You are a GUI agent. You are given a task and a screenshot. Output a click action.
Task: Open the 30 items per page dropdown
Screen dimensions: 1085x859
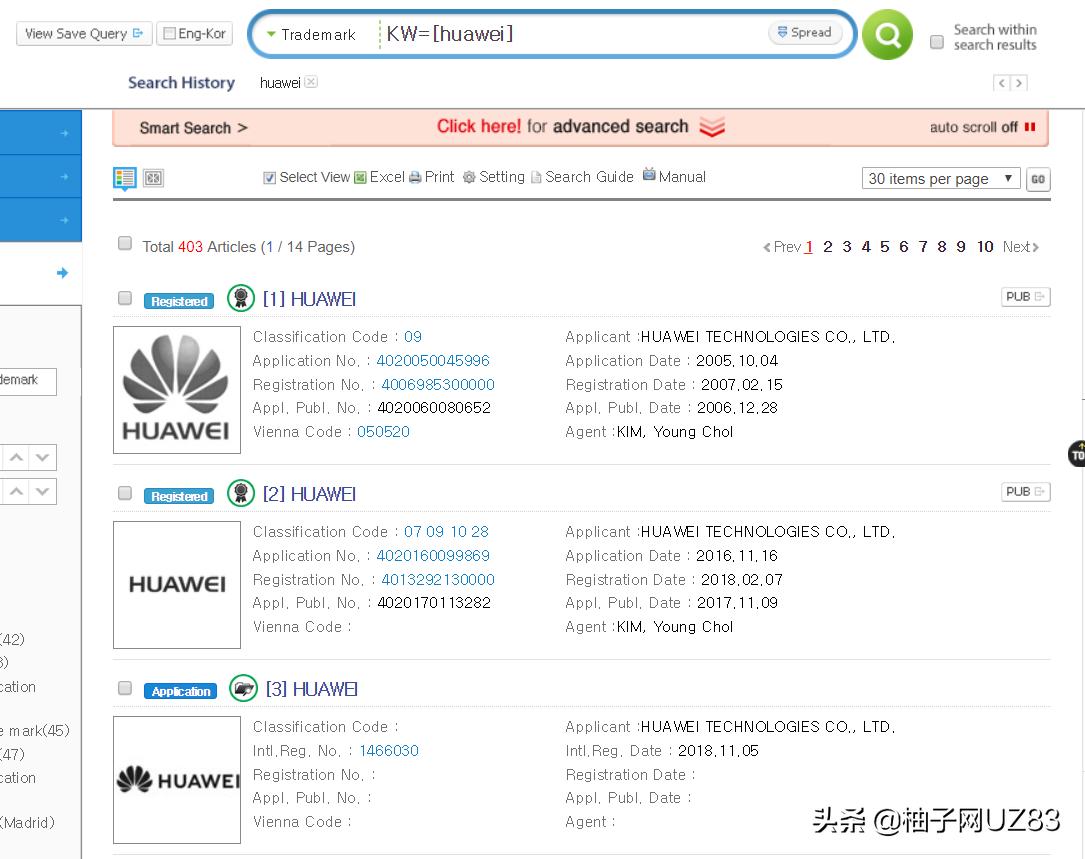click(940, 179)
